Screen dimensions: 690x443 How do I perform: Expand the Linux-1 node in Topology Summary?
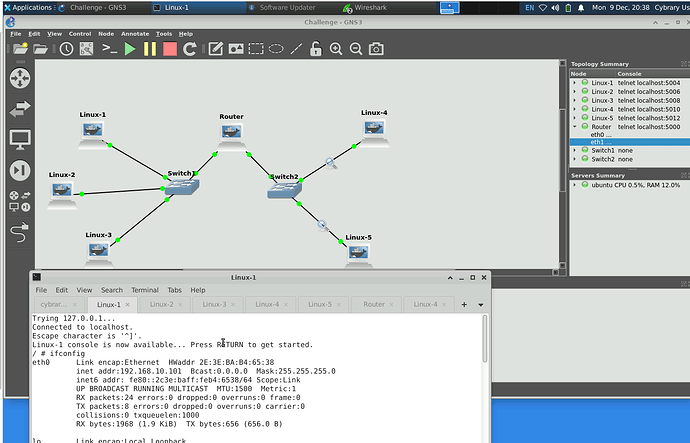[x=574, y=83]
